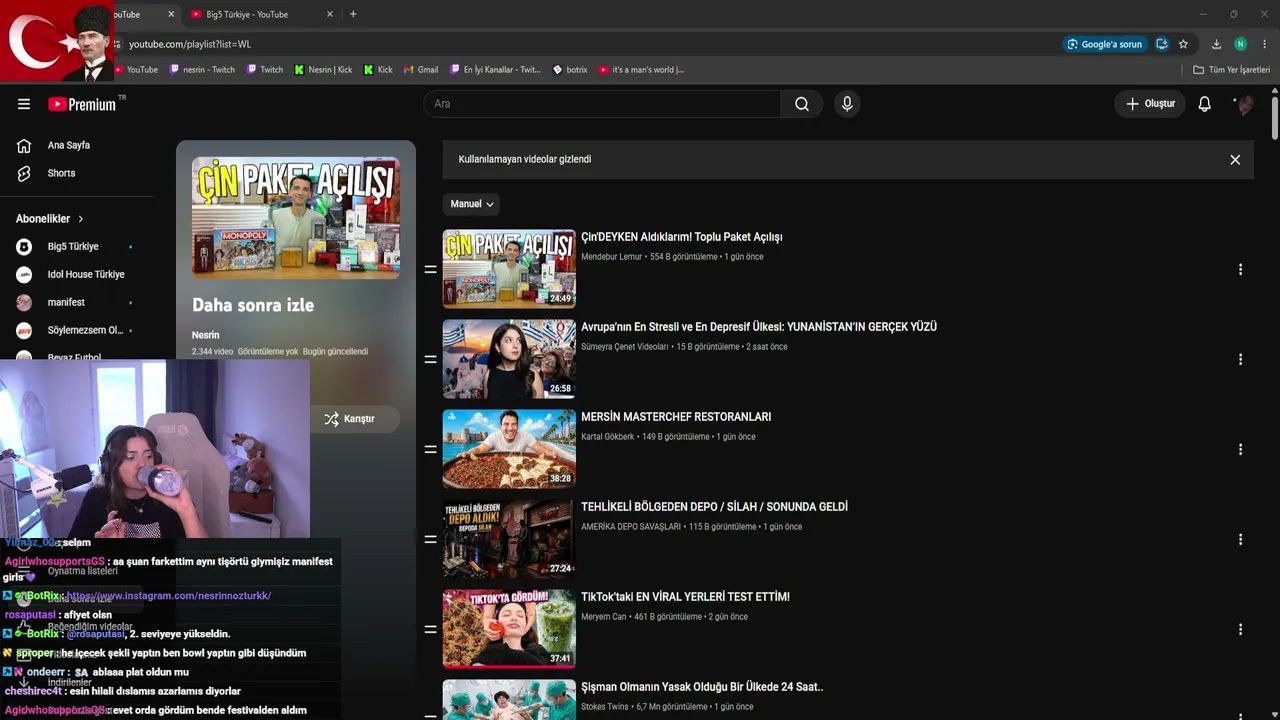This screenshot has height=720, width=1280.
Task: Open the MERSİN MASTERCHEF RESTORANLARI video title
Action: coord(676,417)
